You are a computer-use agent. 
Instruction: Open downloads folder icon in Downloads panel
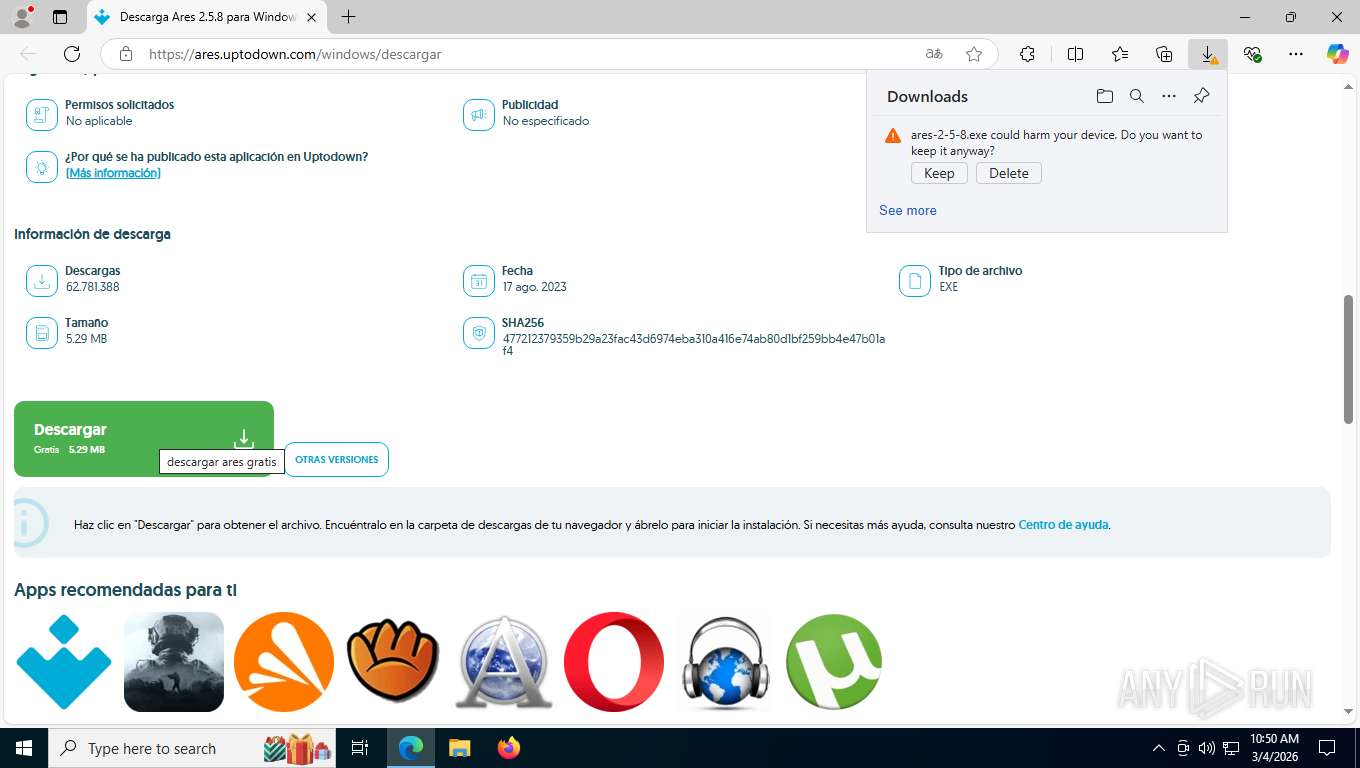(x=1104, y=96)
